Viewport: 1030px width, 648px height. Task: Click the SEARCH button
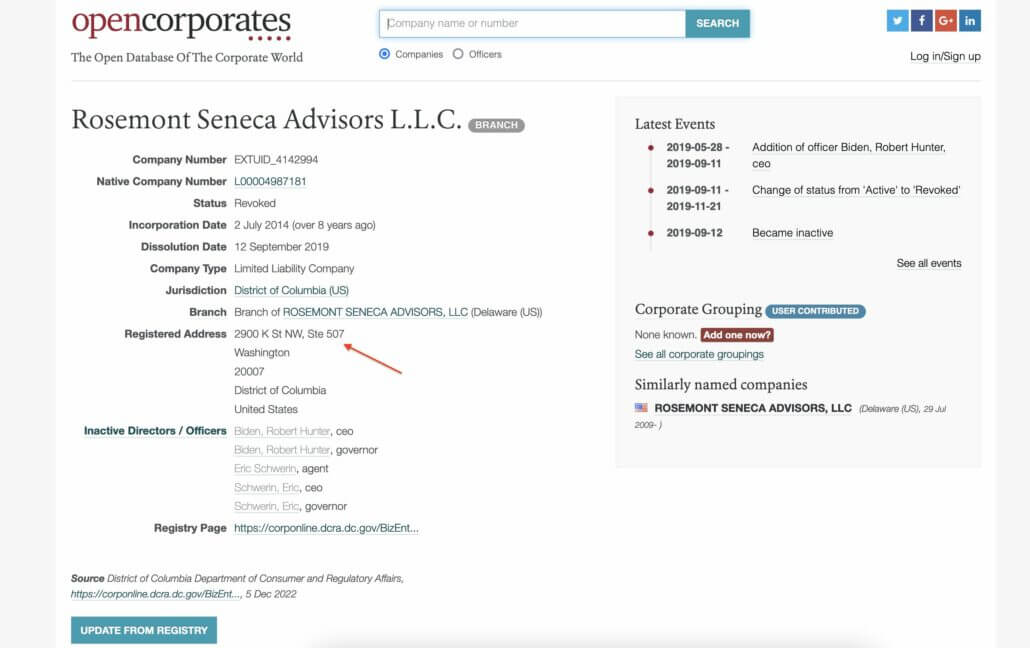pyautogui.click(x=717, y=24)
